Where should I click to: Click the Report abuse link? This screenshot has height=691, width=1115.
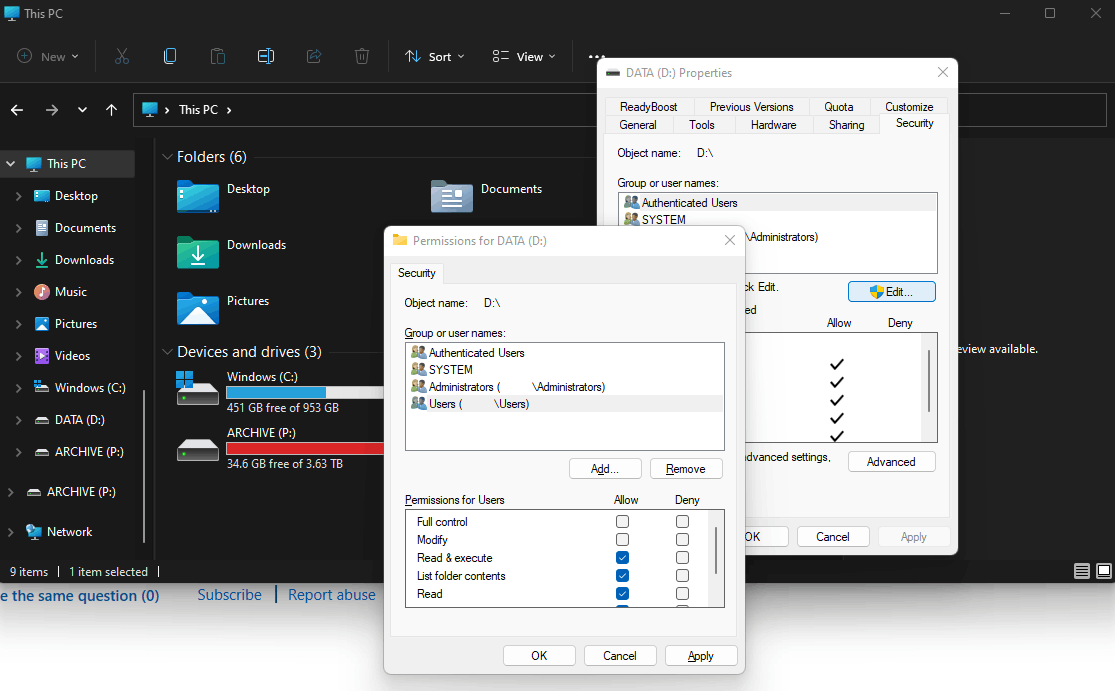331,595
